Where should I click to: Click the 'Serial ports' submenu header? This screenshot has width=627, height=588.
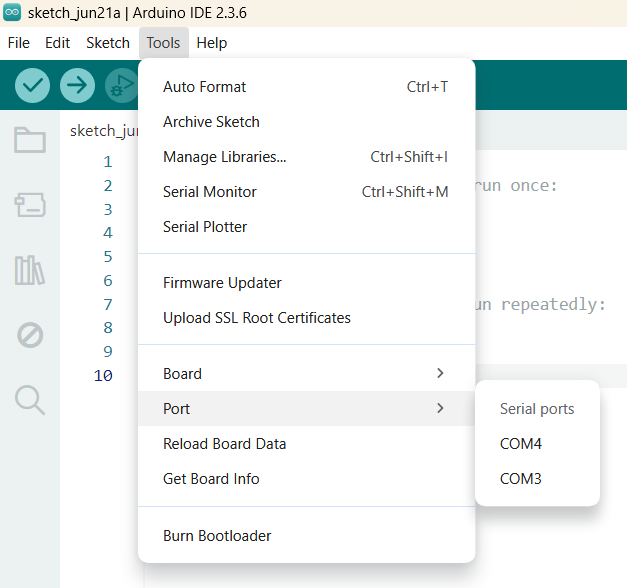tap(537, 409)
